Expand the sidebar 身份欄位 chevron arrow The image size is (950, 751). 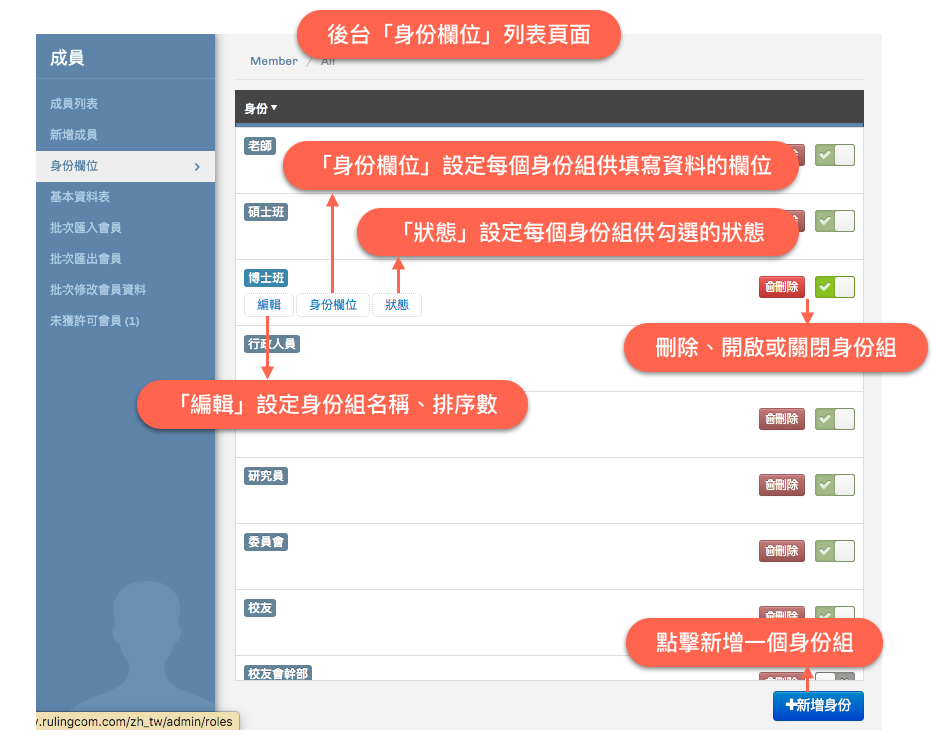click(197, 166)
